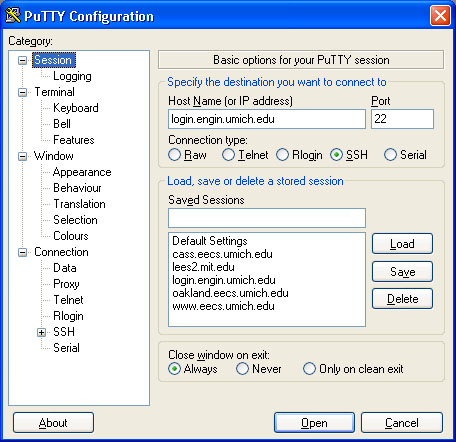The height and width of the screenshot is (442, 456).
Task: Select oakland.eecs.umich.edu saved session
Action: click(230, 293)
